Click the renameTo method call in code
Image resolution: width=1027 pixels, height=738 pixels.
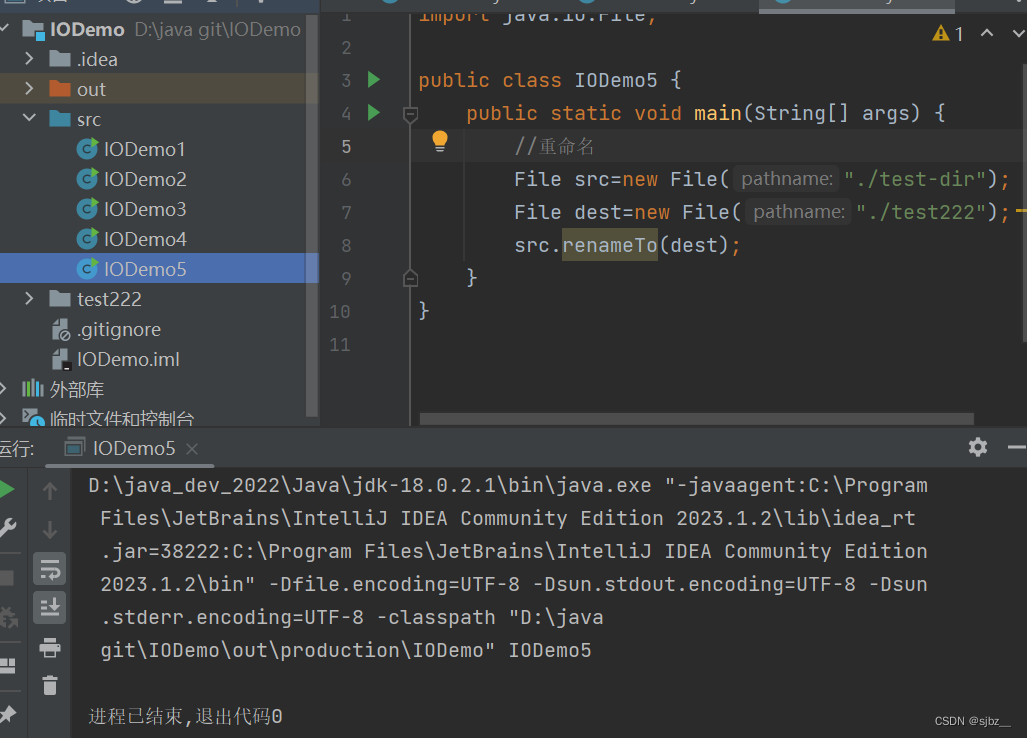610,245
